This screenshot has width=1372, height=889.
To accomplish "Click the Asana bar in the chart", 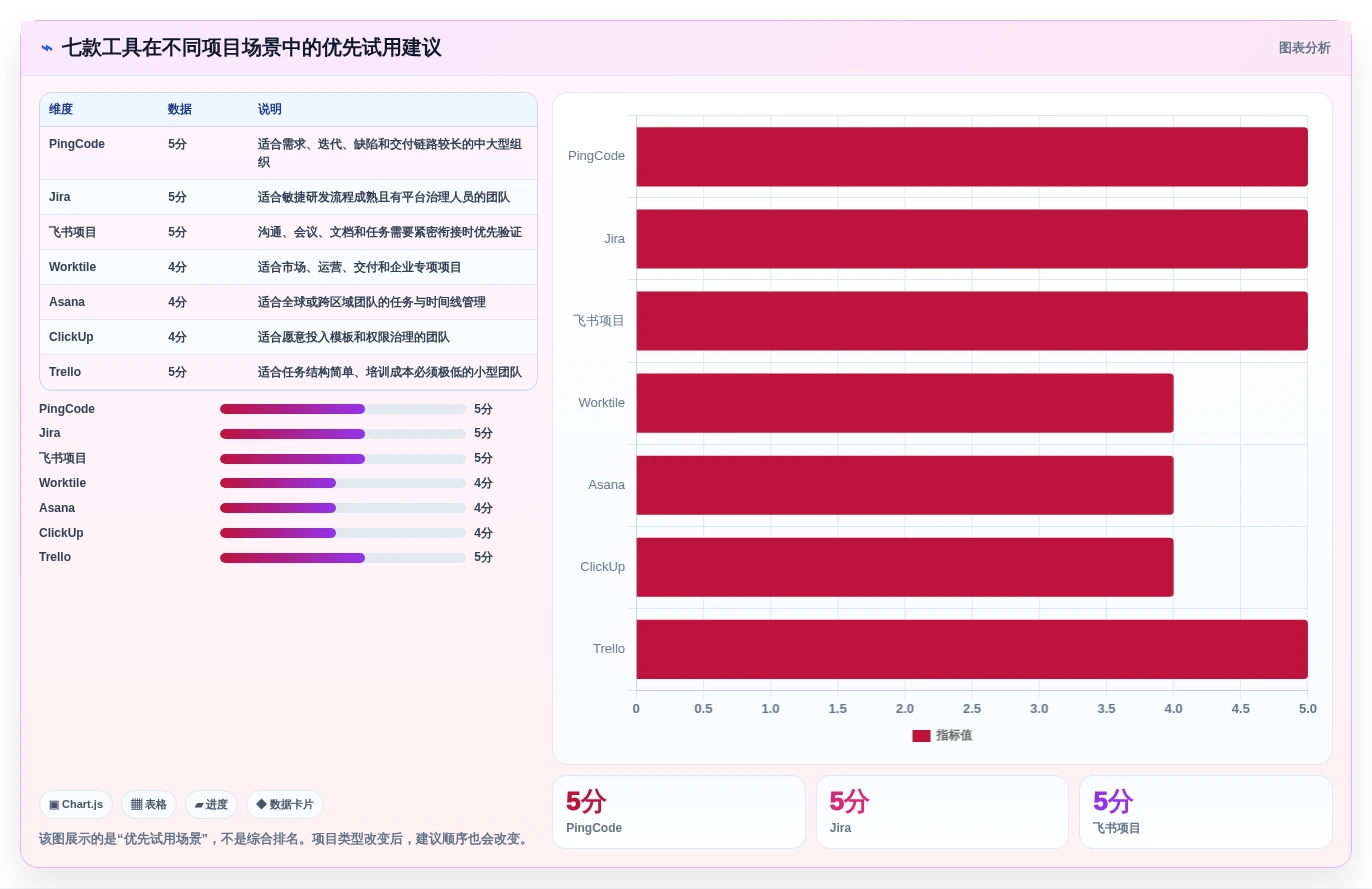I will point(905,484).
